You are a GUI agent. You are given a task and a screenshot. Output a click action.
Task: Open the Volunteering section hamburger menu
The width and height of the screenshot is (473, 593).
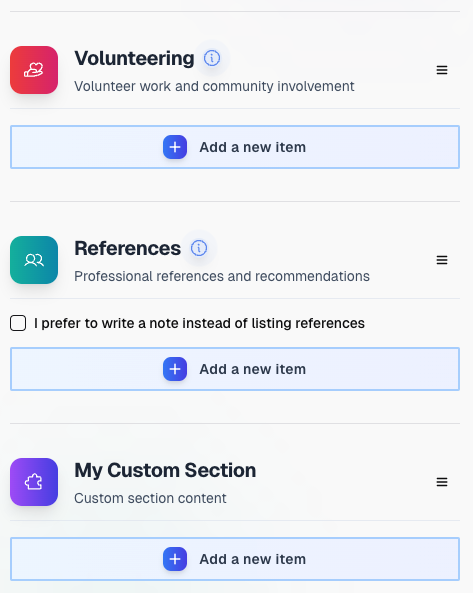pos(442,70)
